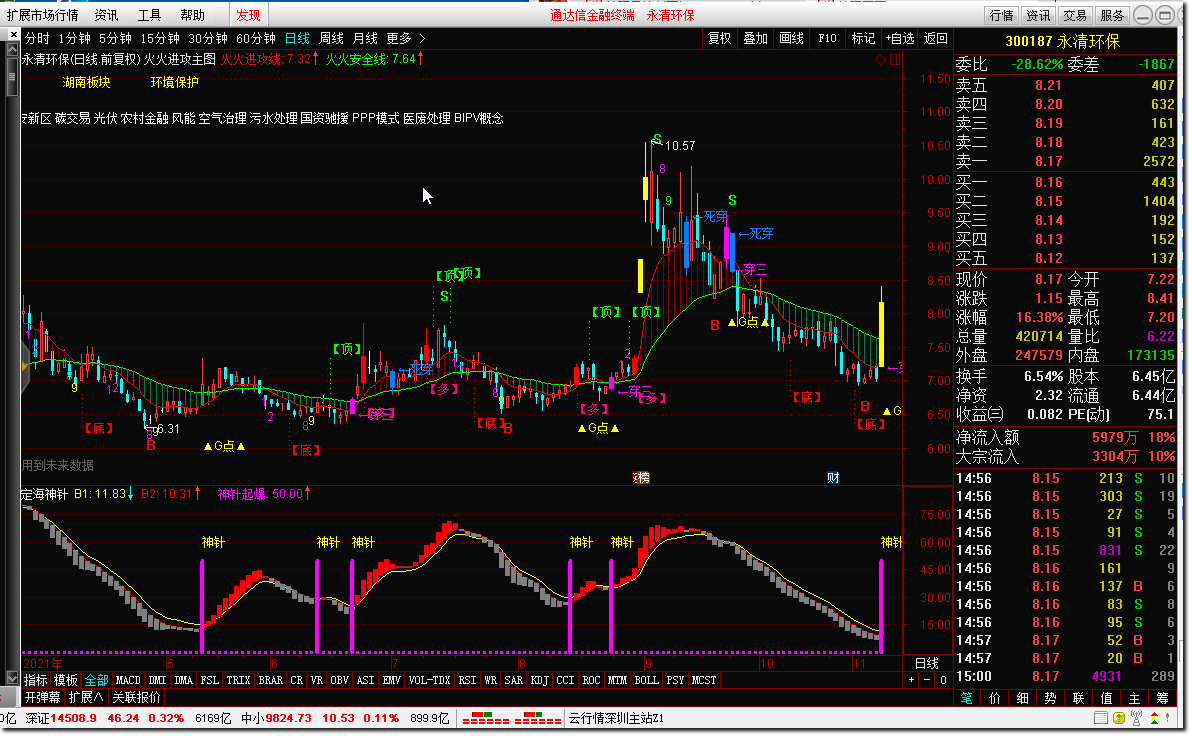
Task: Select the VOL-TDX indicator
Action: pyautogui.click(x=430, y=680)
